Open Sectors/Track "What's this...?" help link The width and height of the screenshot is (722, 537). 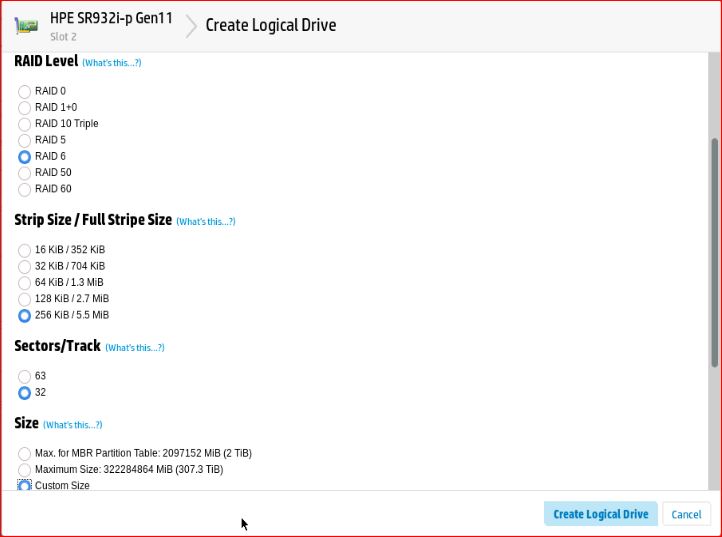coord(134,348)
